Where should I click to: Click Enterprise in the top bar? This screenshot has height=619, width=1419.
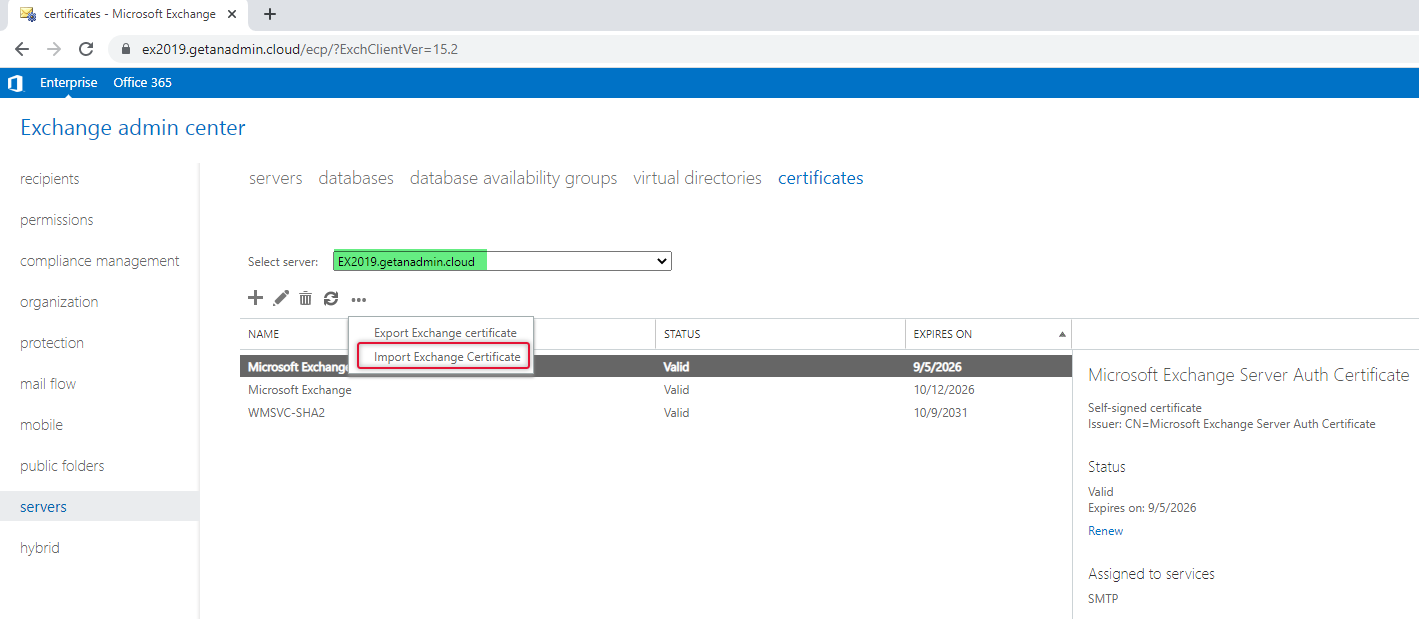(69, 83)
